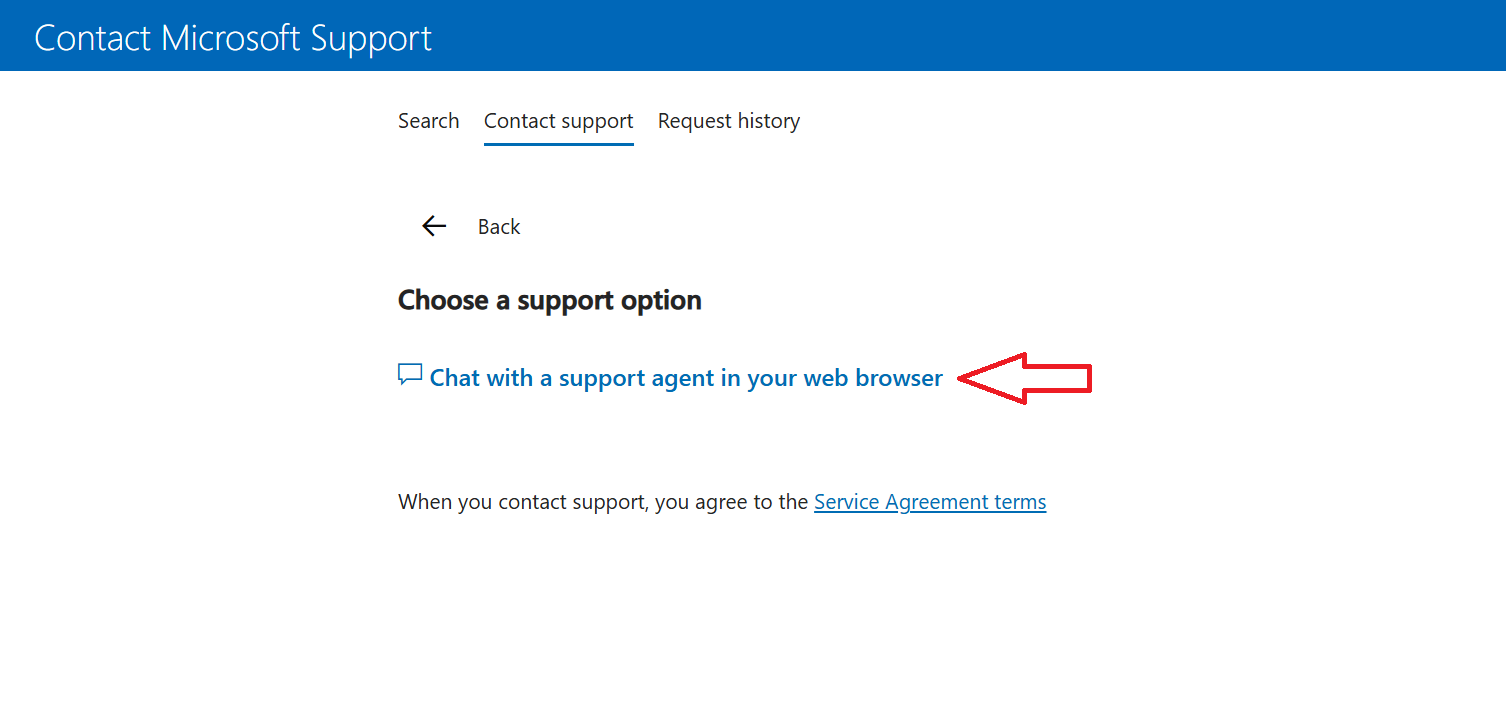Click the Contact Microsoft Support header
Screen dimensions: 1506x727
pos(233,37)
